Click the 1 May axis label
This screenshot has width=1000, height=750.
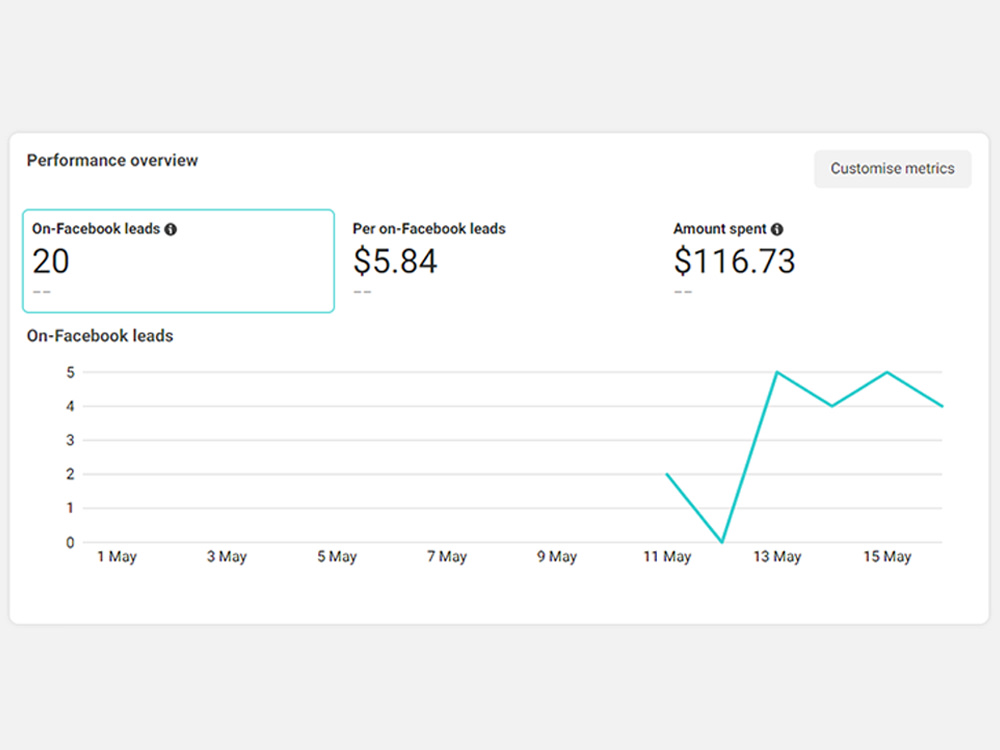(x=117, y=557)
